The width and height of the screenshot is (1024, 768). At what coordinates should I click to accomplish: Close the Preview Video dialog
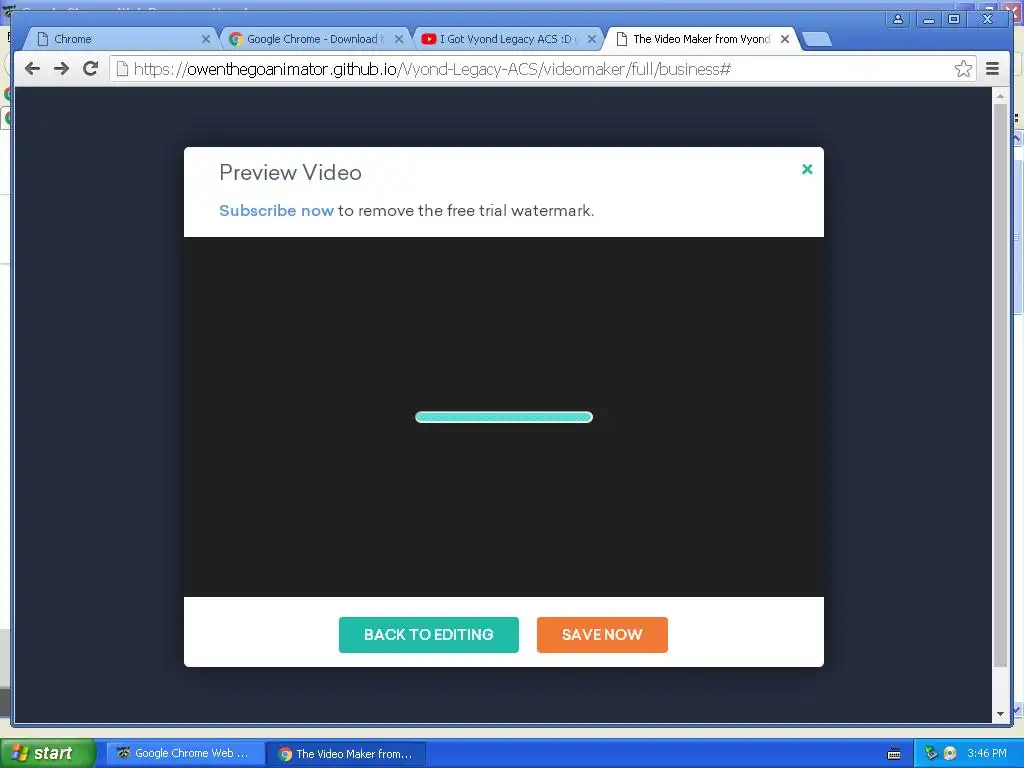807,169
